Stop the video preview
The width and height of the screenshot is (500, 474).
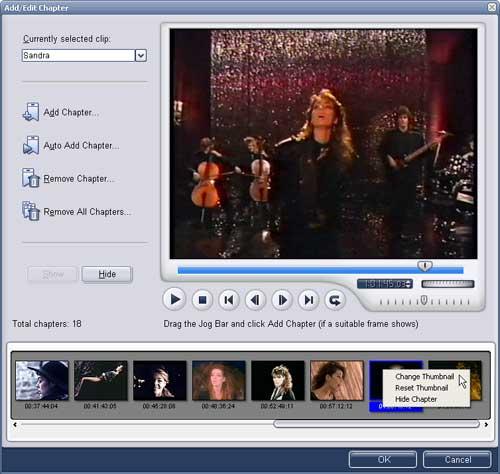[x=202, y=300]
